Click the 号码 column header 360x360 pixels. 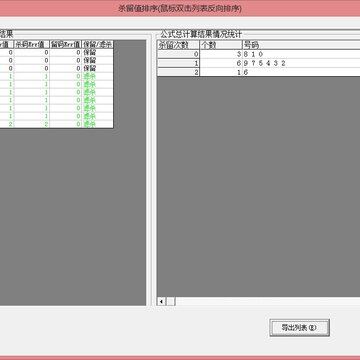[301, 45]
